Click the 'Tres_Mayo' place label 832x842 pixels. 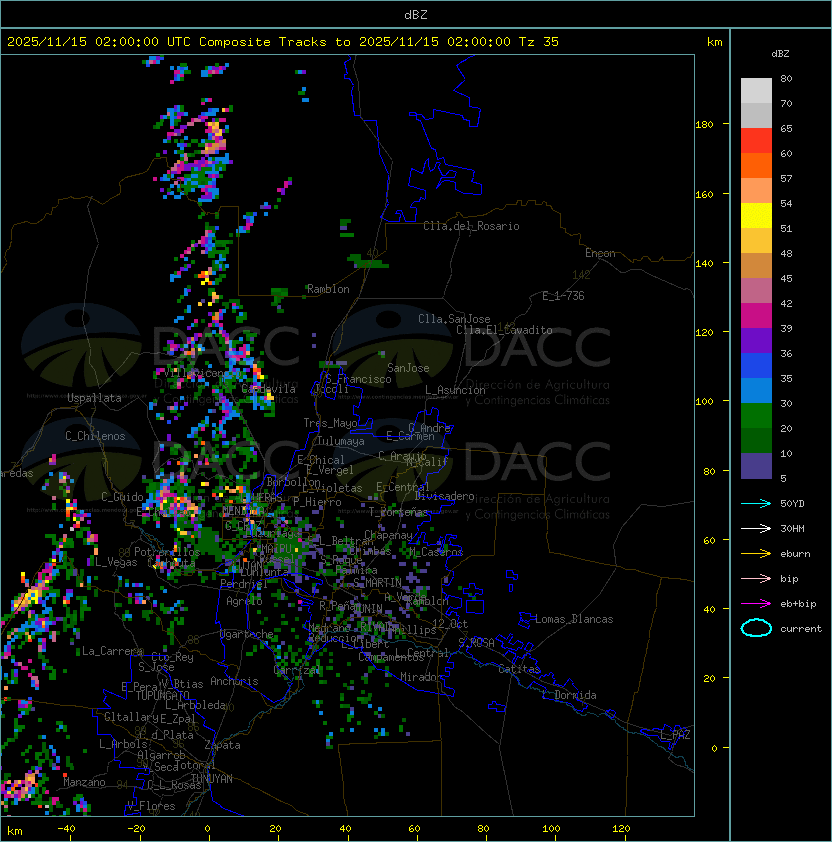pos(330,423)
